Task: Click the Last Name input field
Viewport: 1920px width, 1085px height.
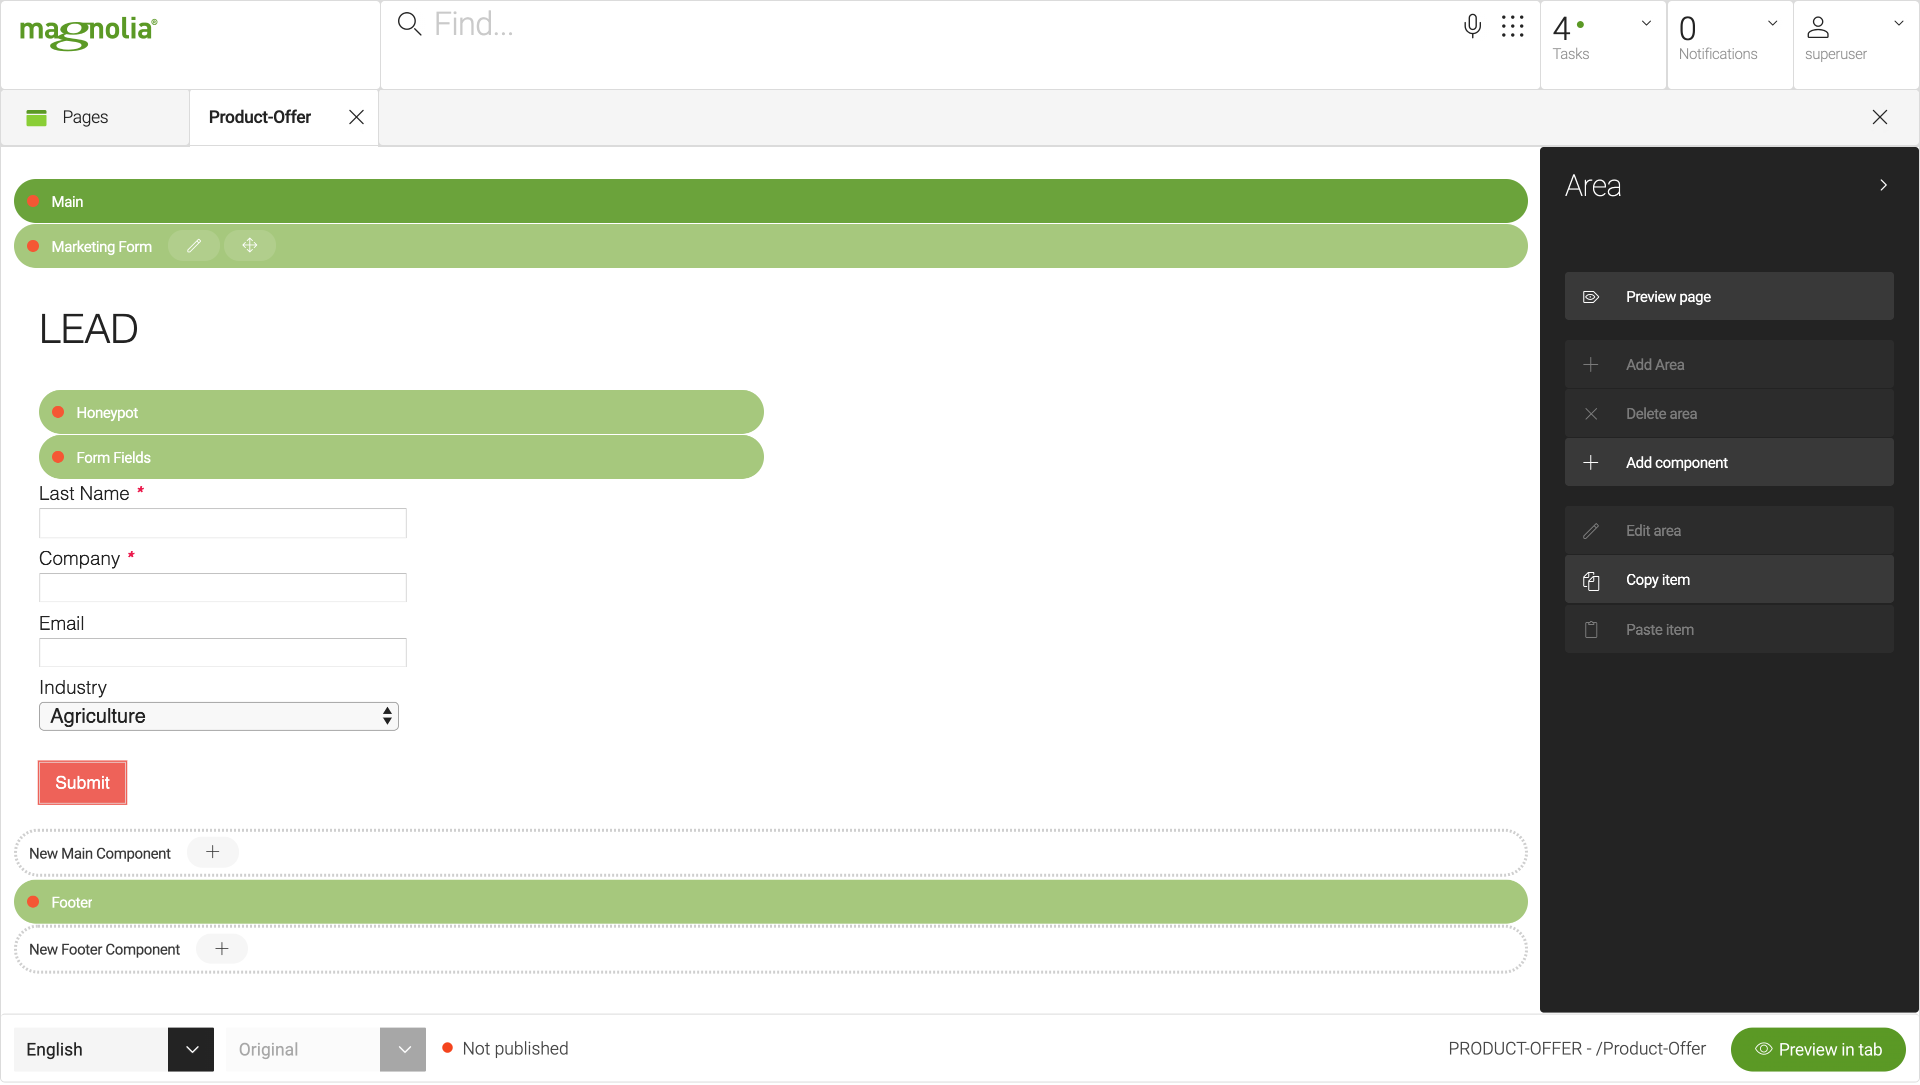Action: pyautogui.click(x=222, y=523)
